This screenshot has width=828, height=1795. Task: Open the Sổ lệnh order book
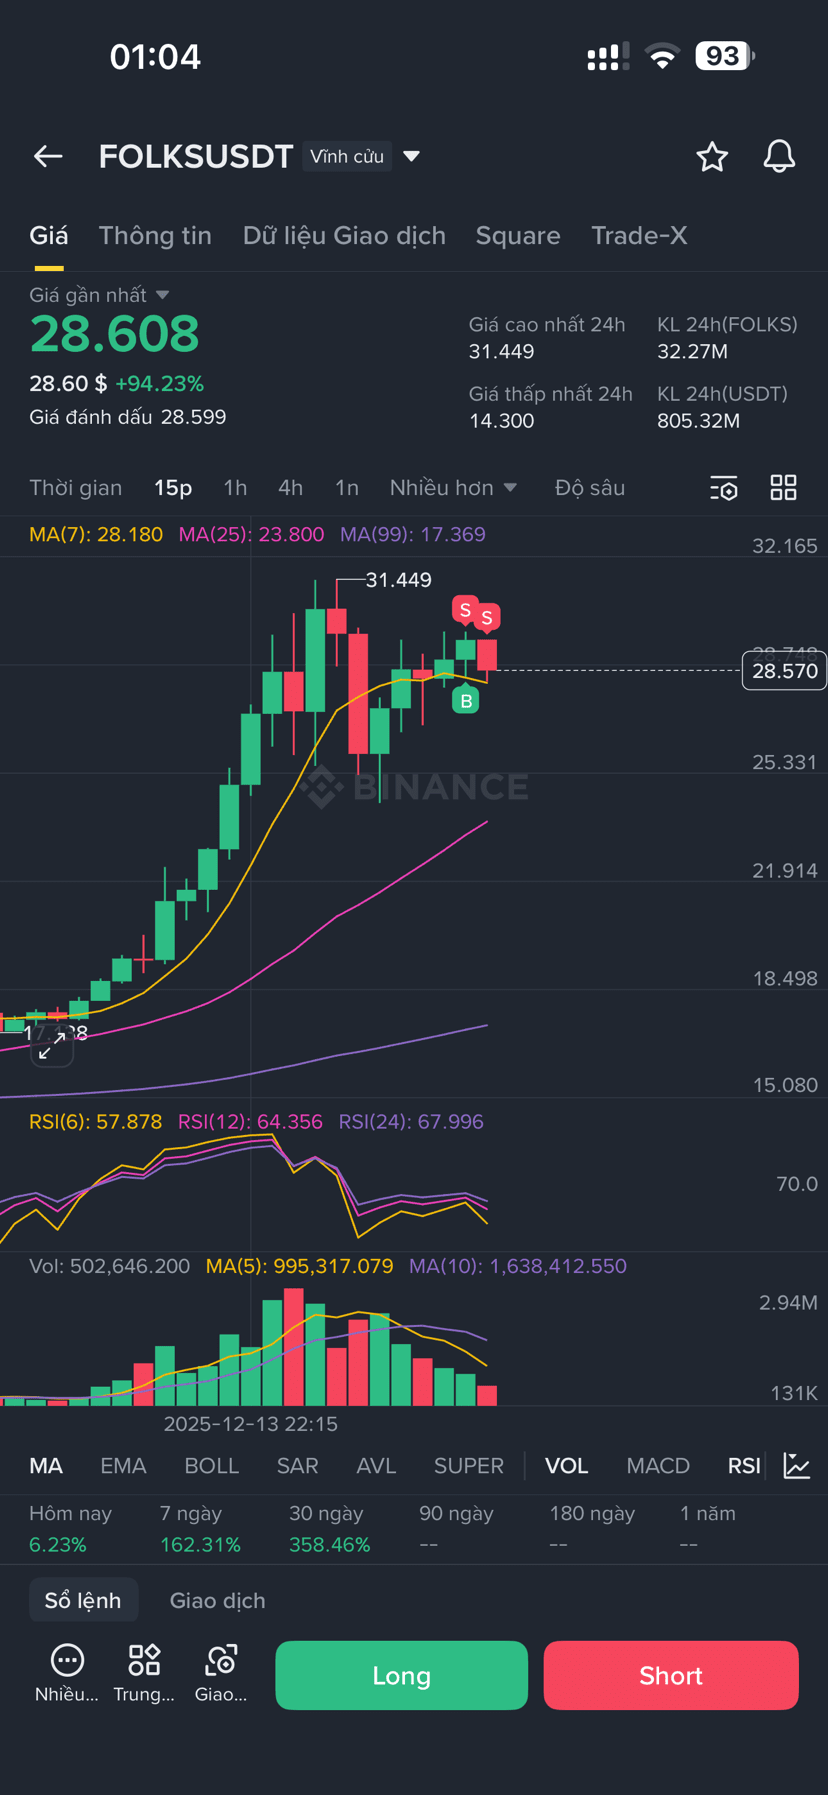coord(83,1600)
